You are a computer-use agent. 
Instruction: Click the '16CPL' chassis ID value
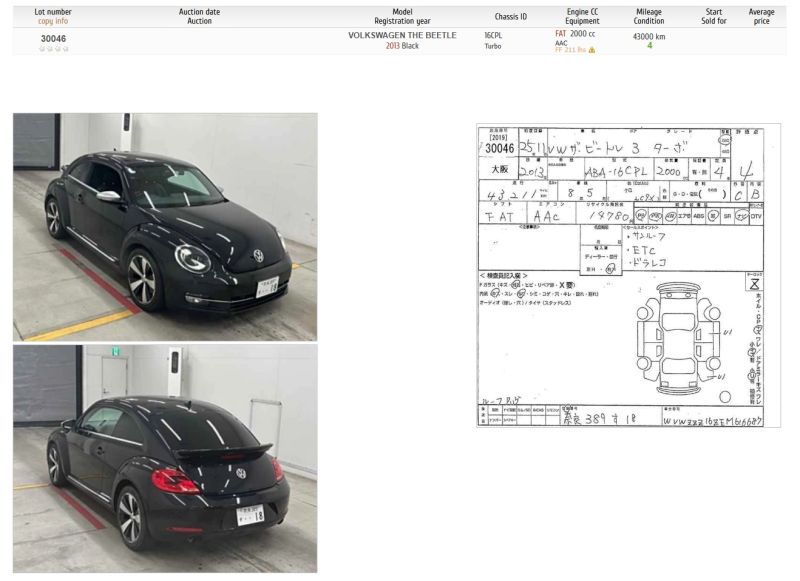click(x=493, y=35)
